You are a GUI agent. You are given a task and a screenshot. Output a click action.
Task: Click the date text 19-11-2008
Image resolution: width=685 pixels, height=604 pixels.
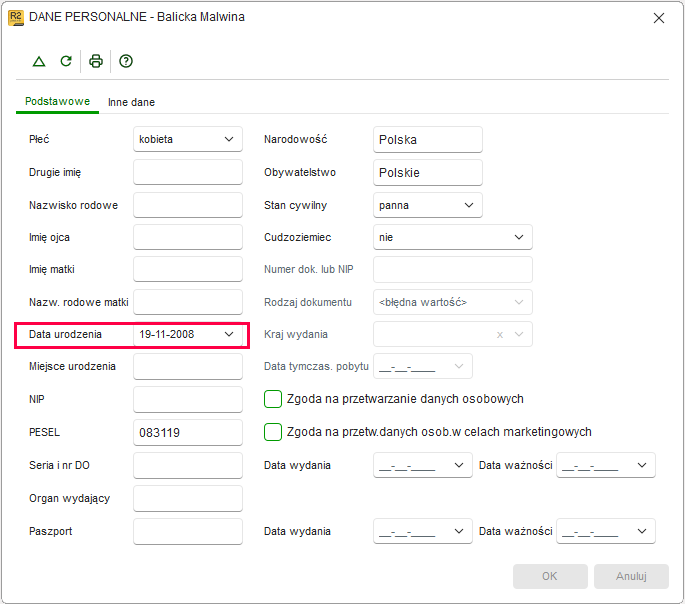click(x=166, y=335)
